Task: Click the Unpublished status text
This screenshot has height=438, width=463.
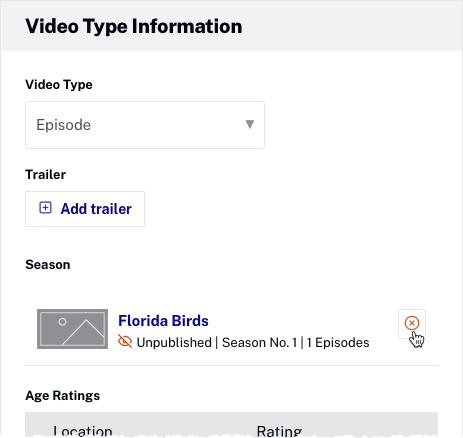Action: click(174, 342)
